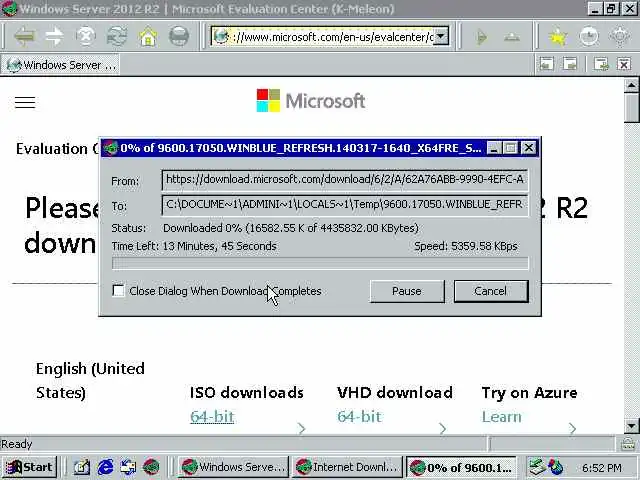Click the From URL field
The image size is (640, 480).
click(345, 180)
